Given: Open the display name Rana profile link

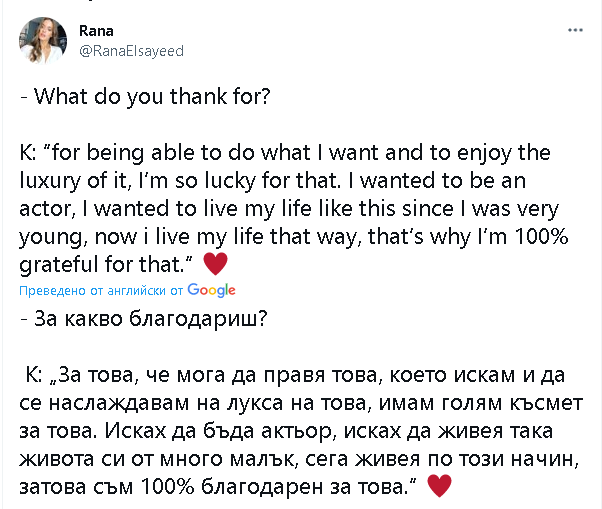Looking at the screenshot, I should pos(97,30).
